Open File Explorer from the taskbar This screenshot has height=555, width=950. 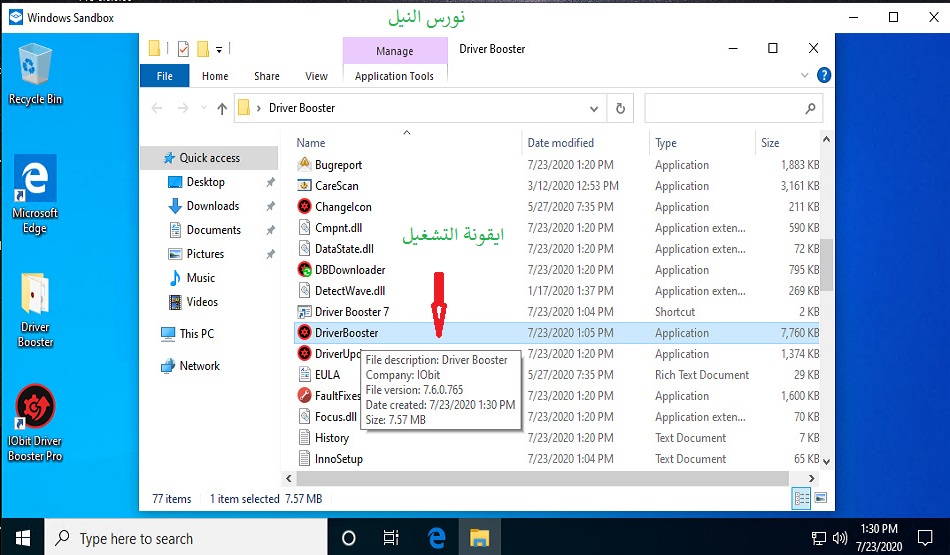[x=479, y=538]
